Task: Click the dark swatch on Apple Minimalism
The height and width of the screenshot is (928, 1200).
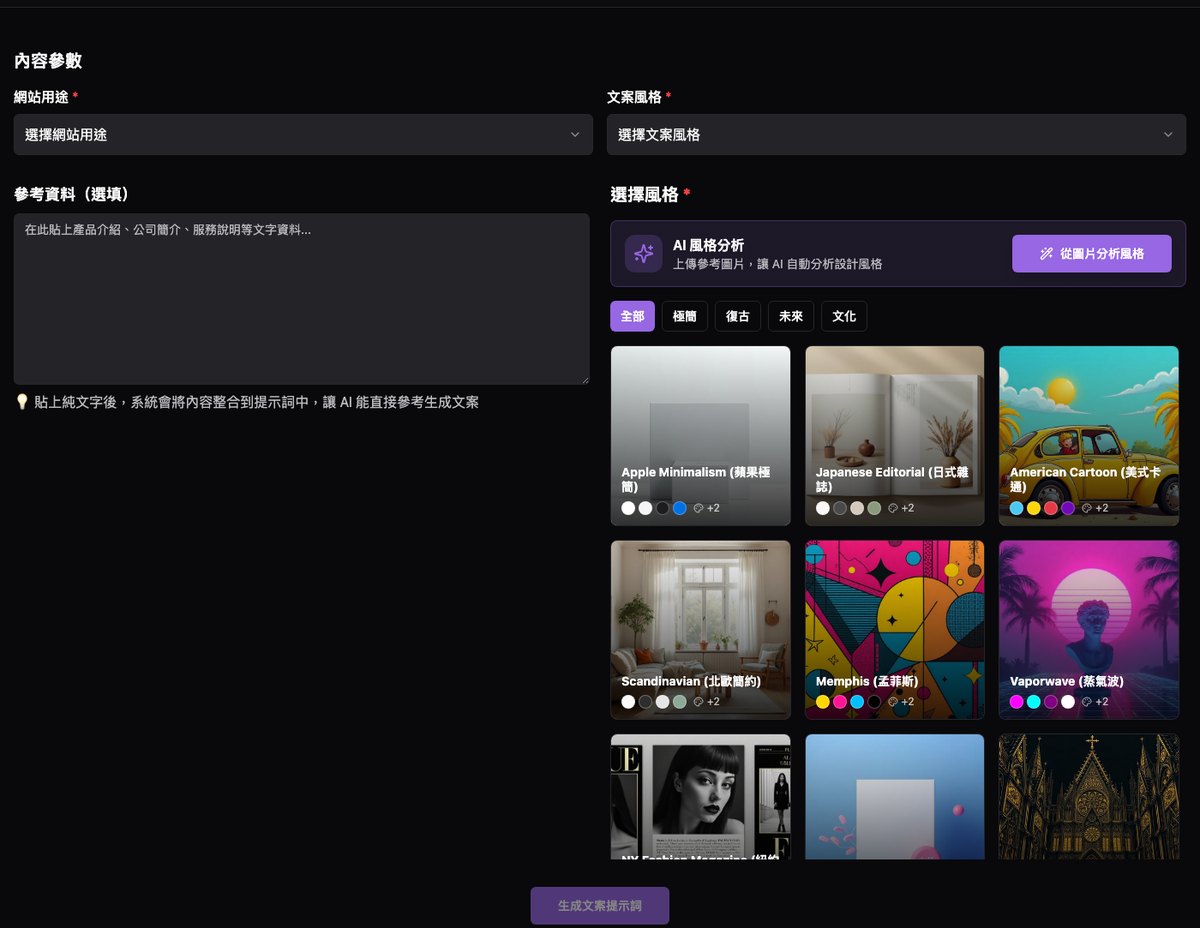Action: [663, 508]
